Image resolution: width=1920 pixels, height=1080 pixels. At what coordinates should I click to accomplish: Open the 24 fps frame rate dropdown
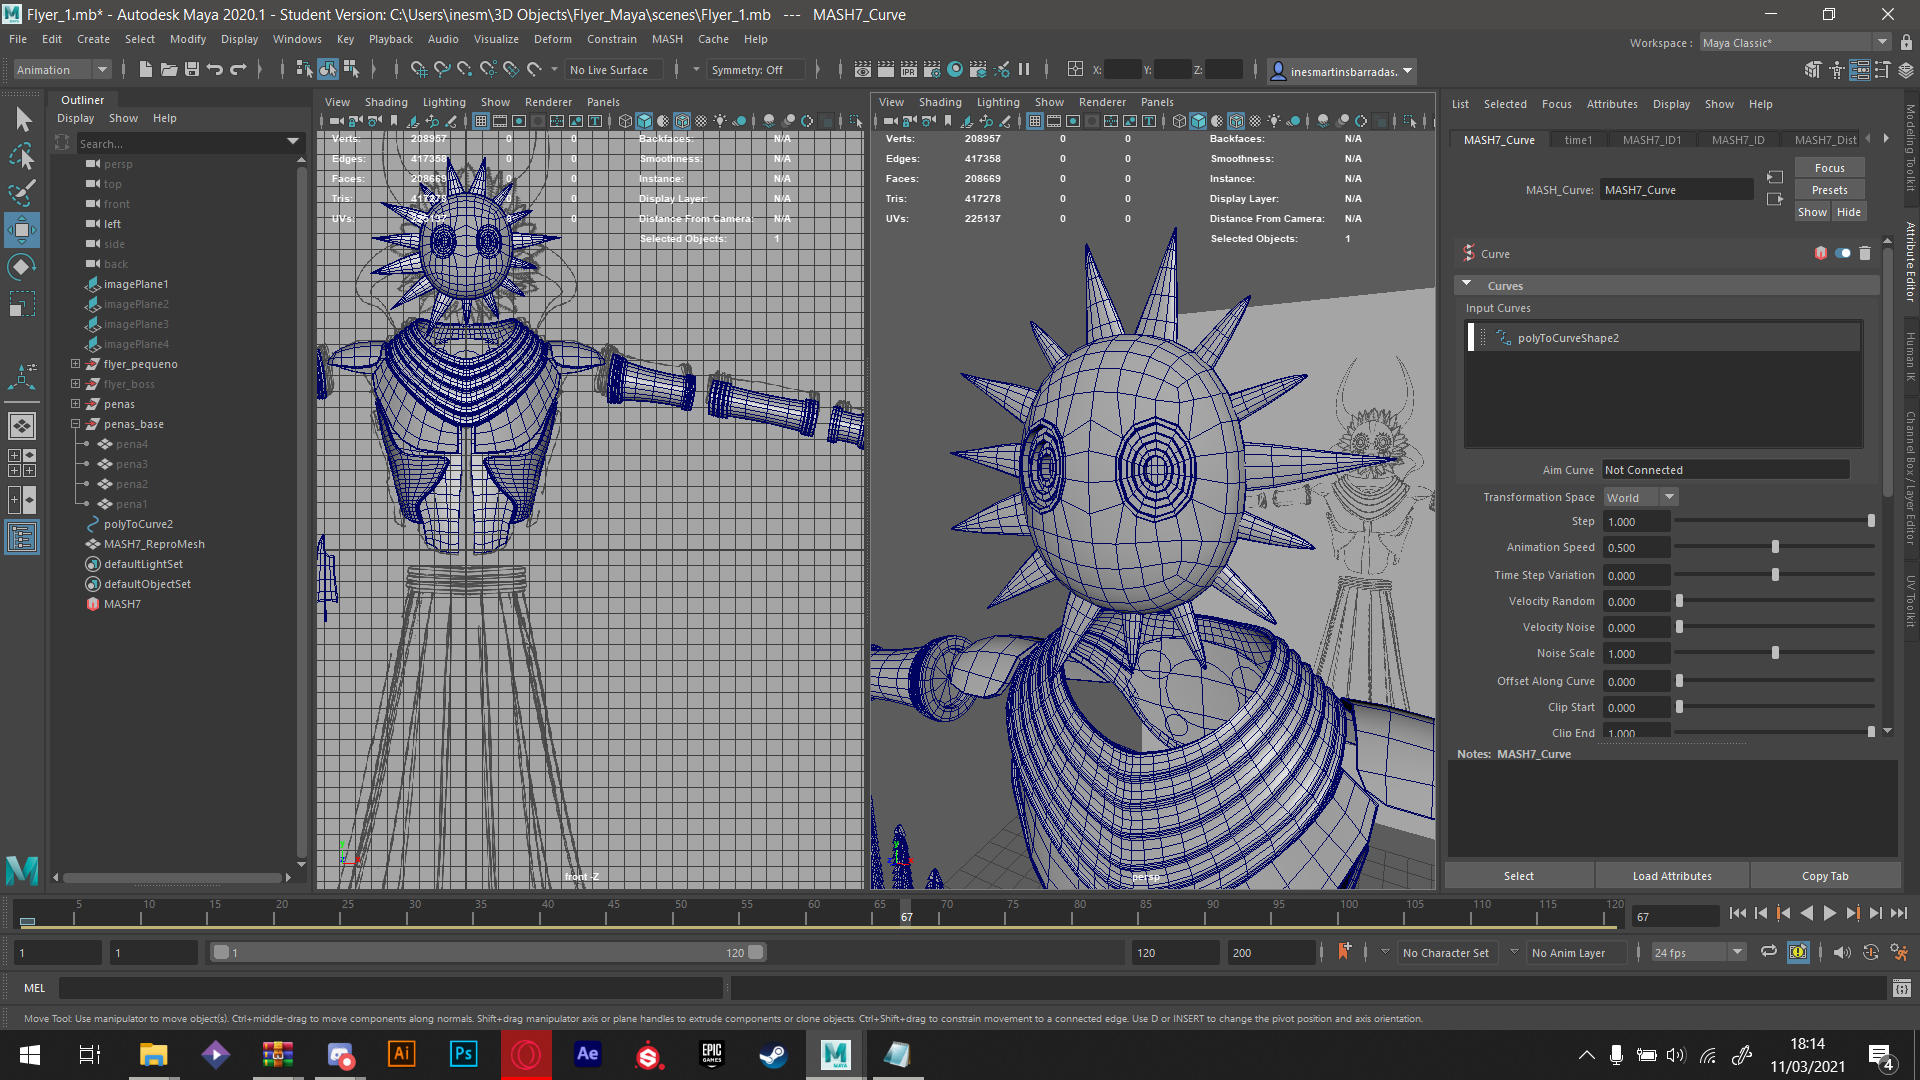tap(1698, 952)
